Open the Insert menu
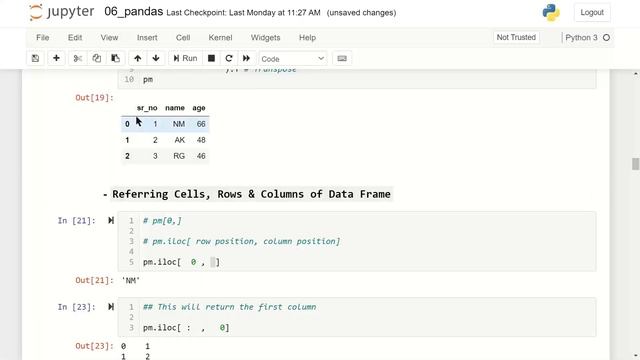Screen dimensions: 640x360 (x=147, y=38)
